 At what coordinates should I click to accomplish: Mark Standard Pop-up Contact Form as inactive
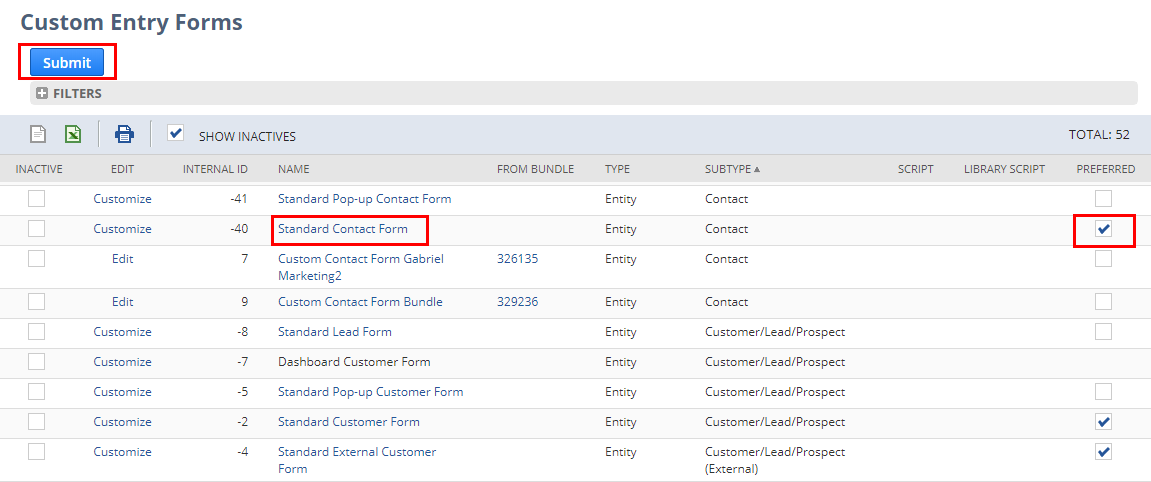[36, 199]
